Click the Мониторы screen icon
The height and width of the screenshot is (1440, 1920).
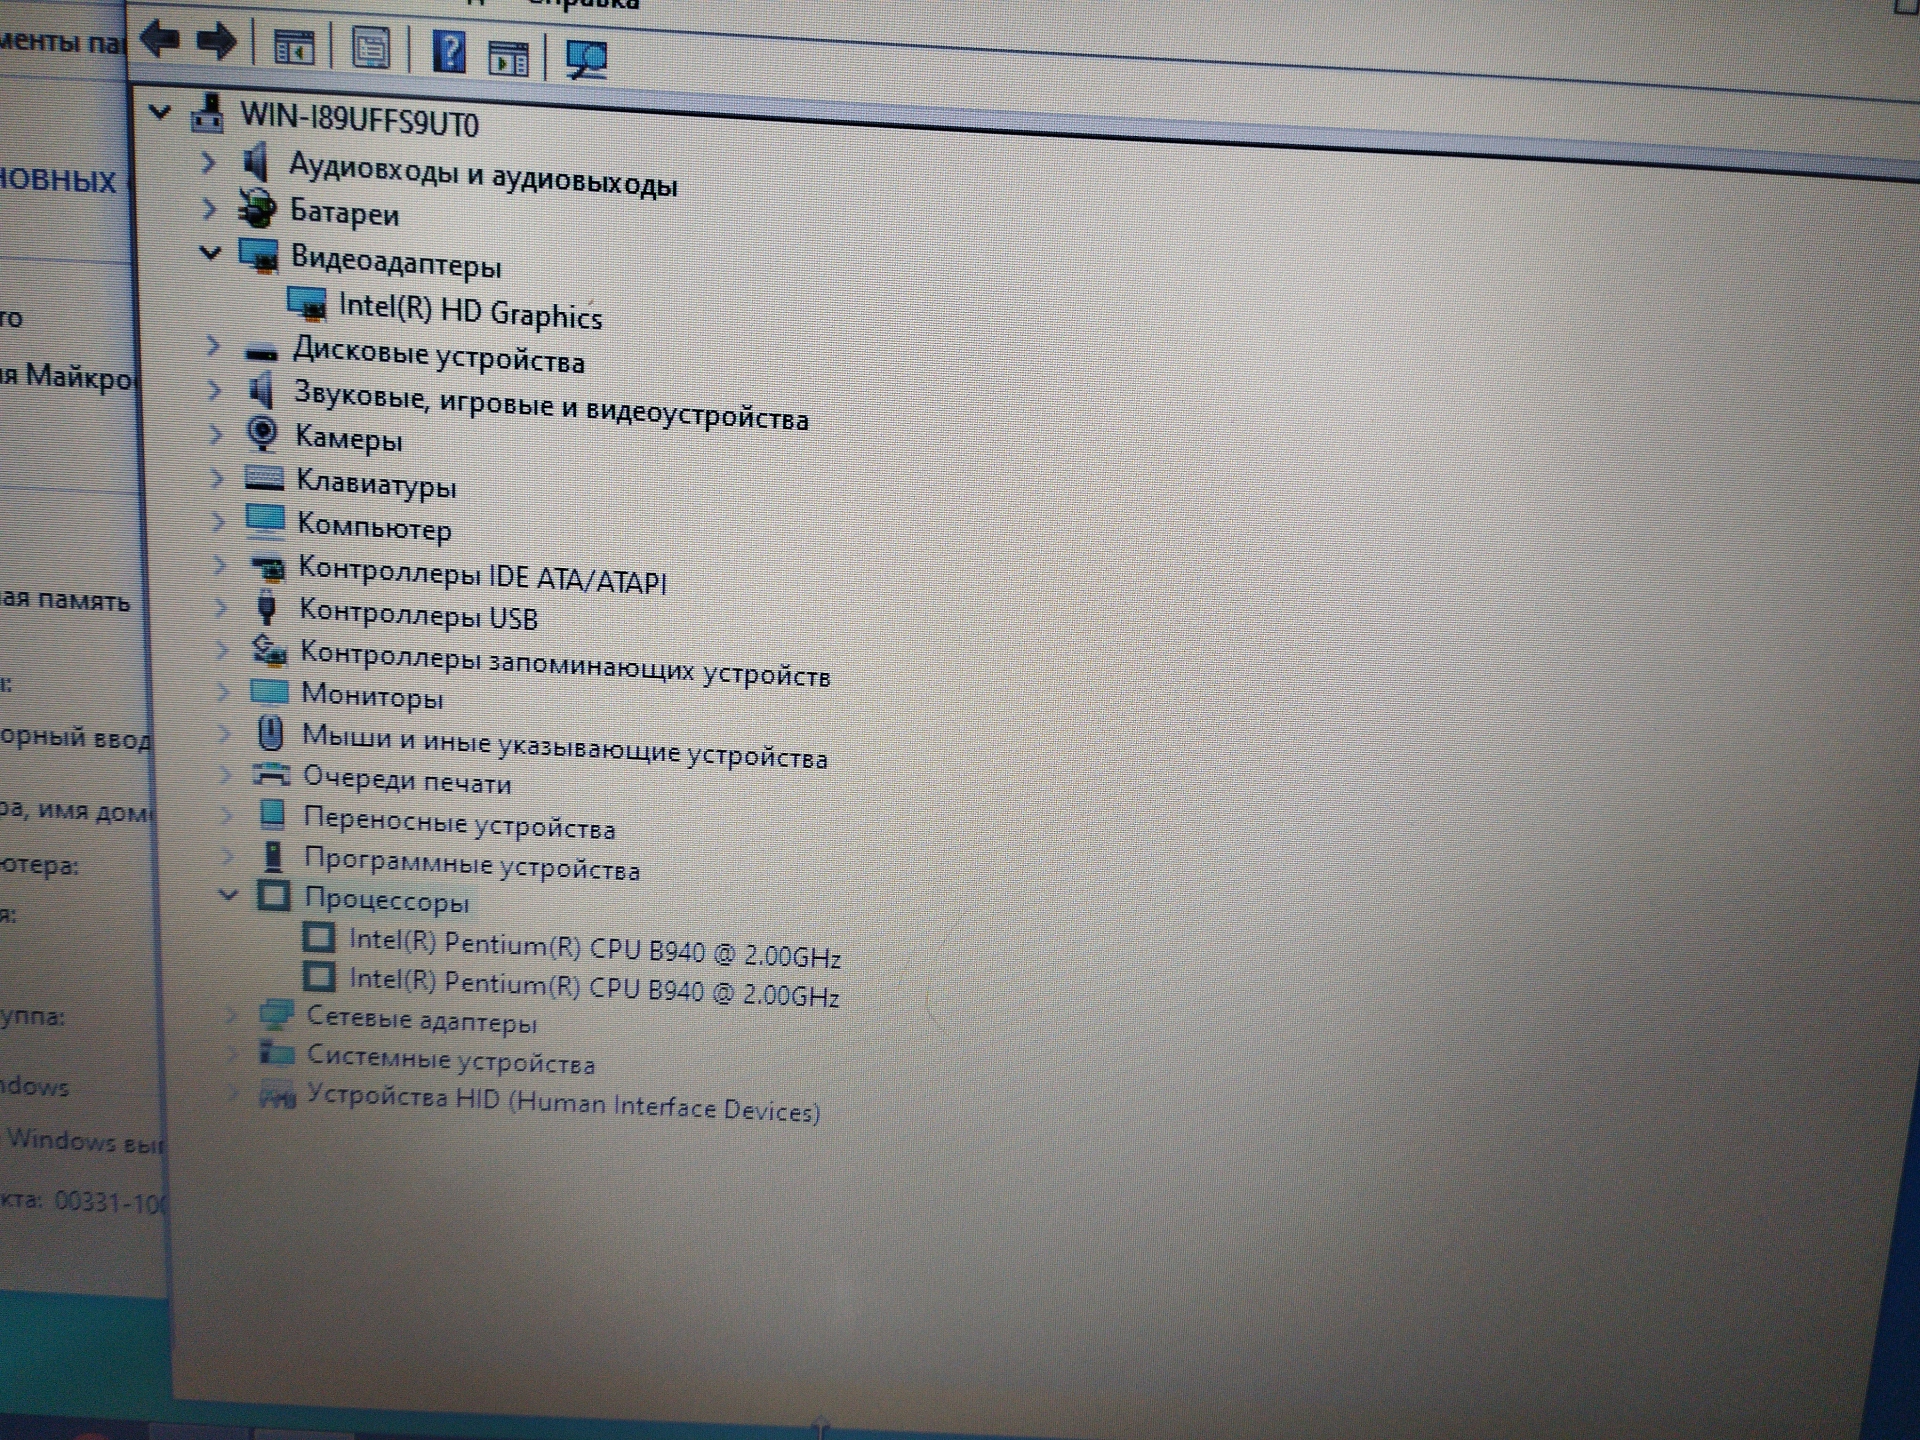point(269,691)
